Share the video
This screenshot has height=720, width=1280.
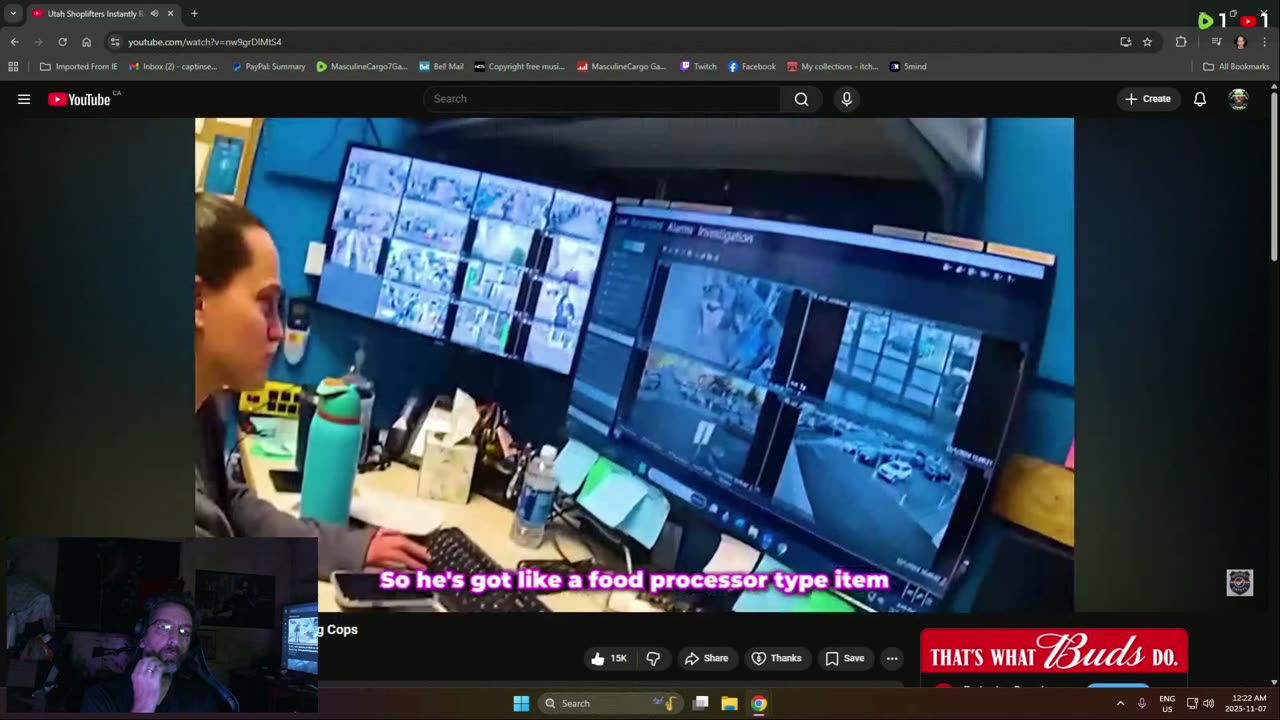[x=706, y=658]
